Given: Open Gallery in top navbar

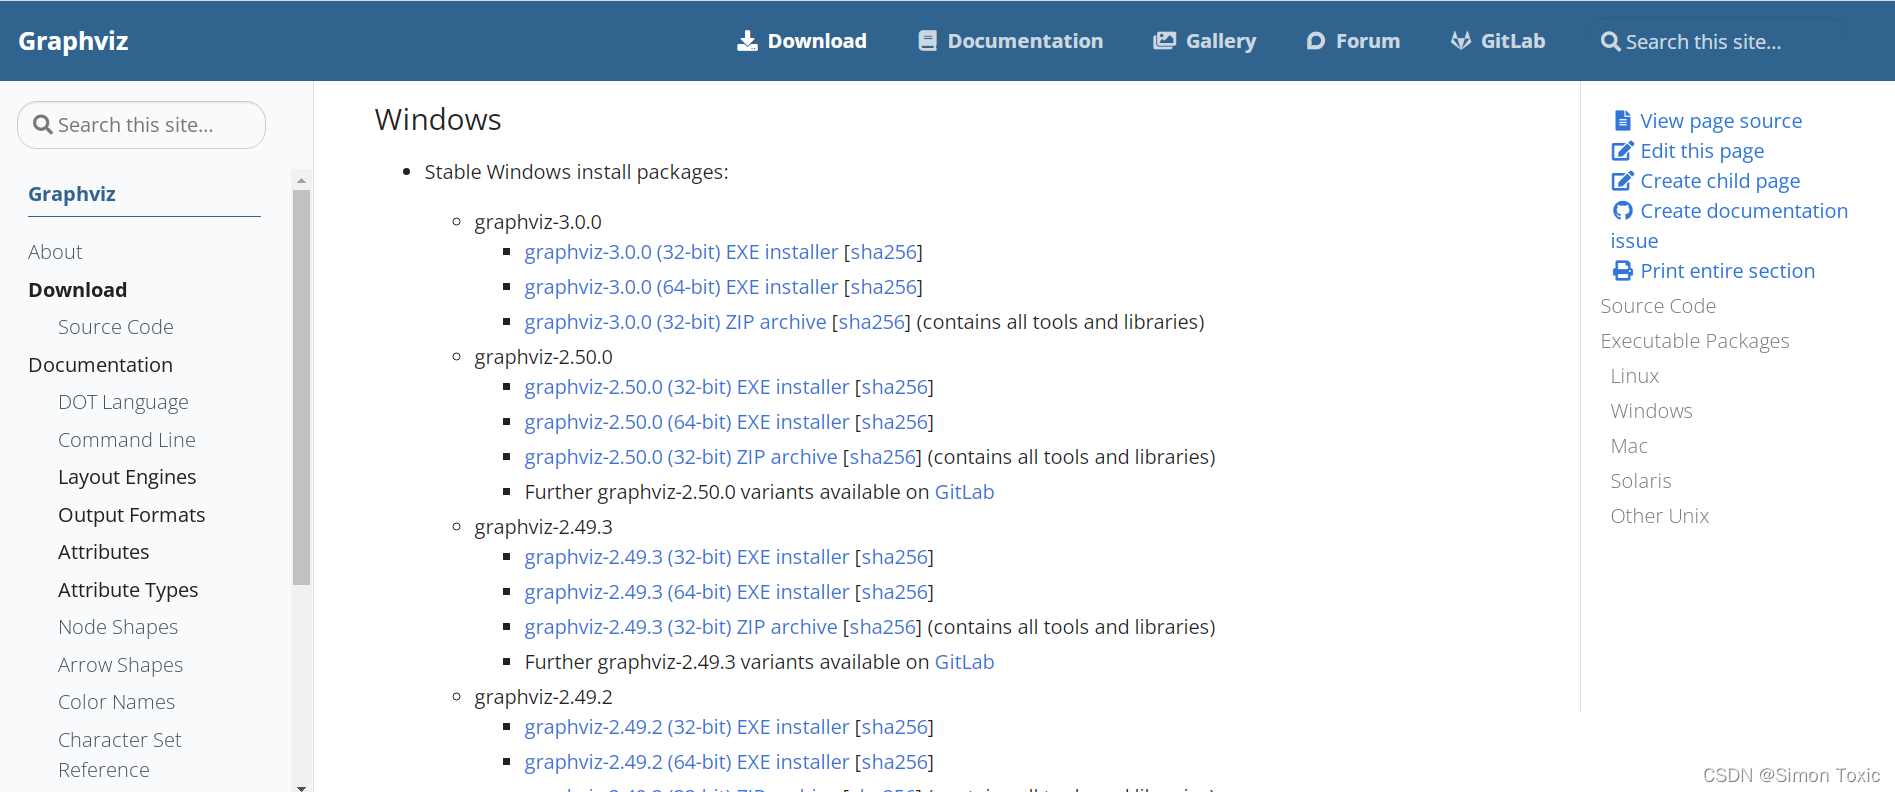Looking at the screenshot, I should pos(1204,41).
